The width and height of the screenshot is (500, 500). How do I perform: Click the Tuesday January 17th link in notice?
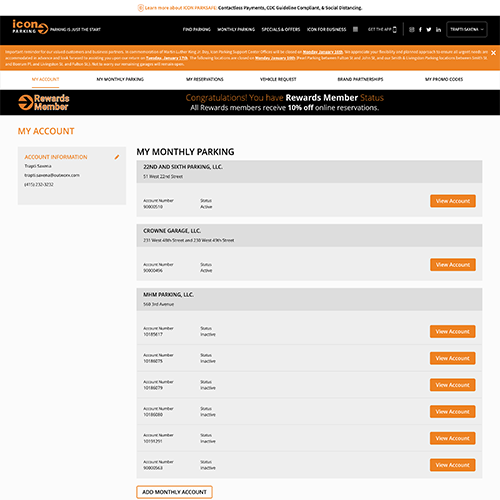[167, 58]
